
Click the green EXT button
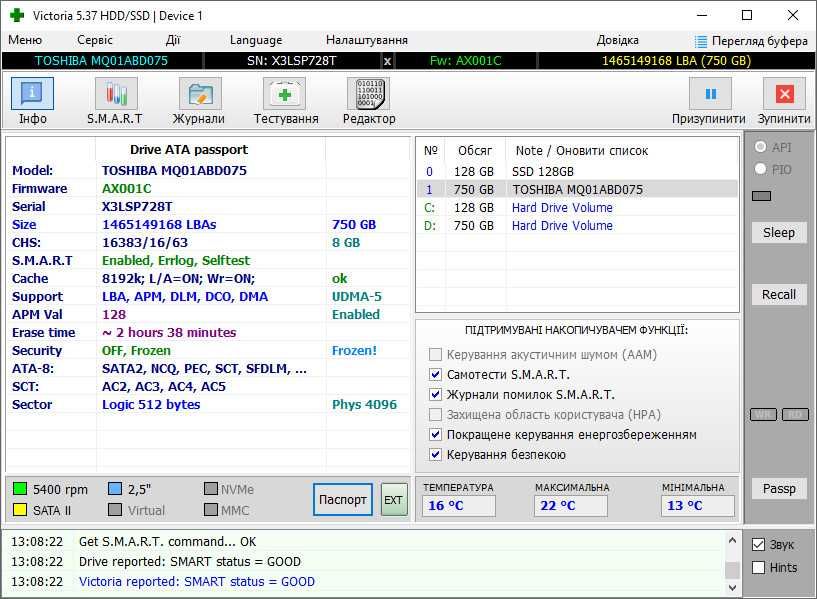pyautogui.click(x=393, y=500)
